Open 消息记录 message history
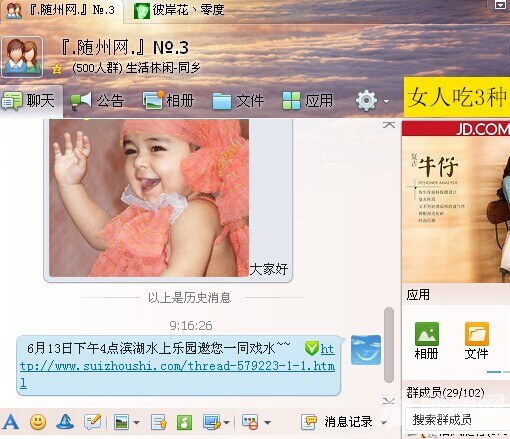The image size is (510, 439). tap(337, 422)
